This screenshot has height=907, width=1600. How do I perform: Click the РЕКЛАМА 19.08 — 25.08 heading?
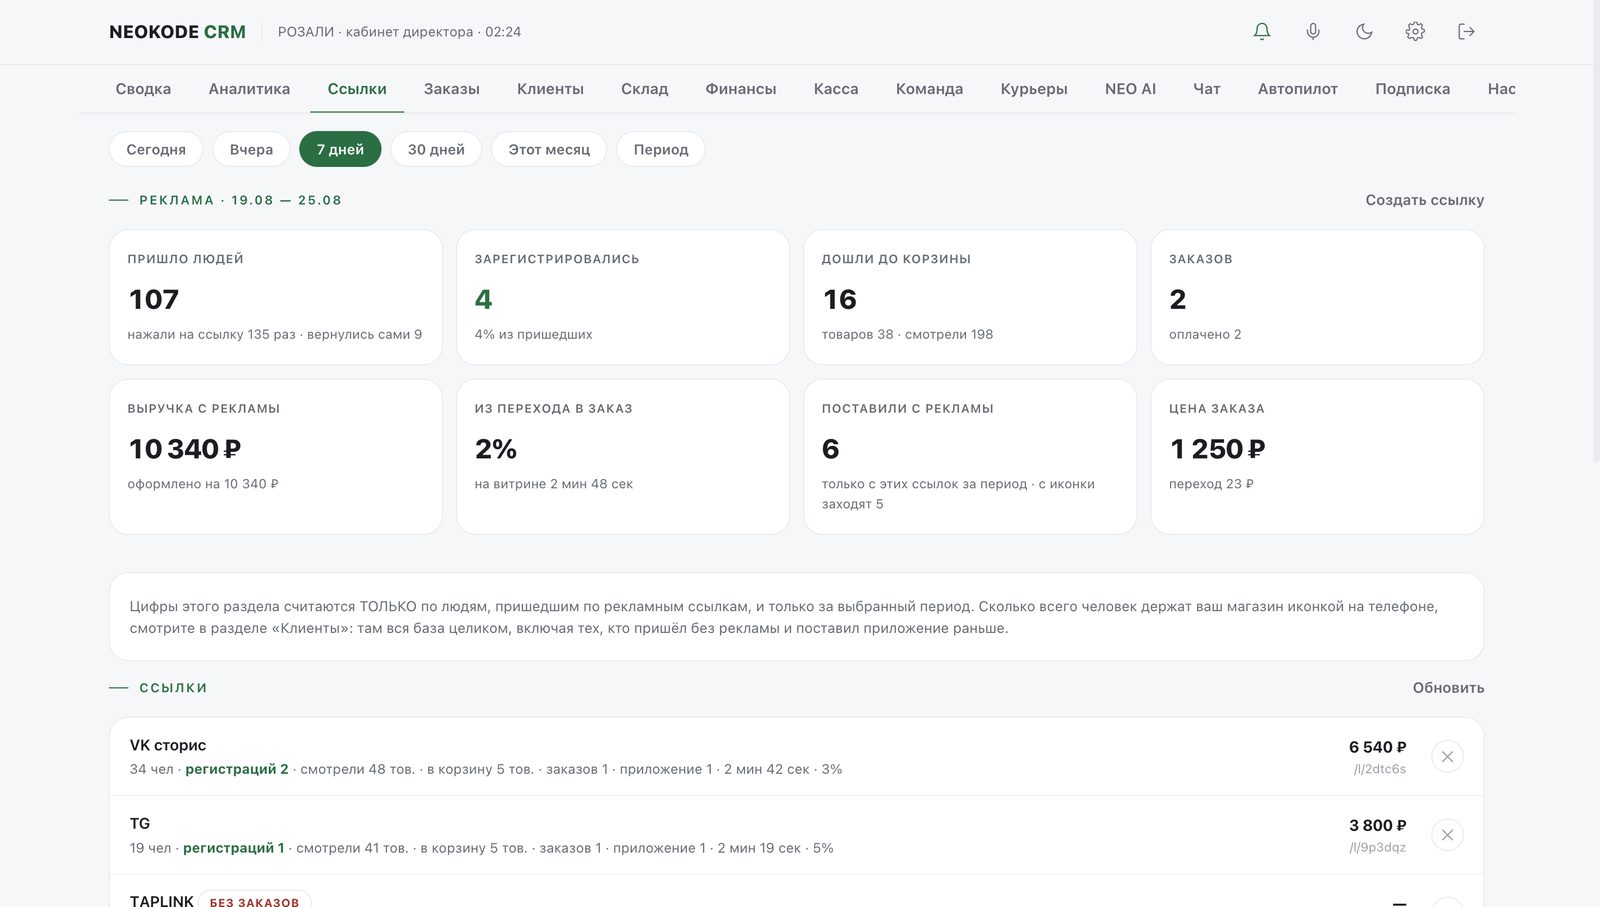click(240, 200)
